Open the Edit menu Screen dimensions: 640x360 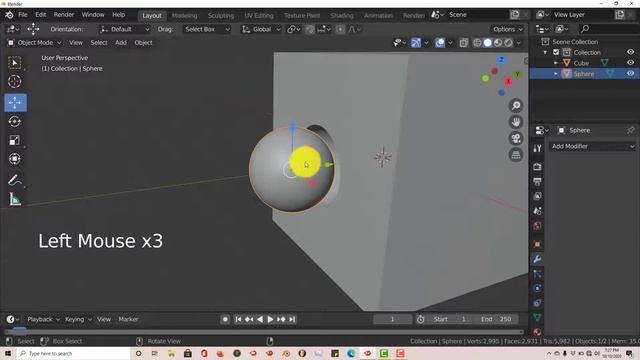[x=40, y=15]
